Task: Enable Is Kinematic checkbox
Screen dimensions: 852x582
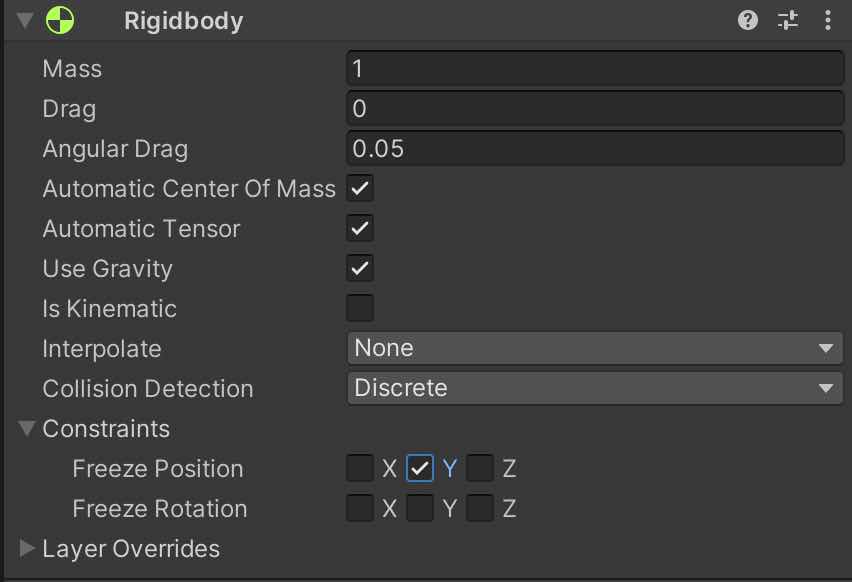Action: (360, 308)
